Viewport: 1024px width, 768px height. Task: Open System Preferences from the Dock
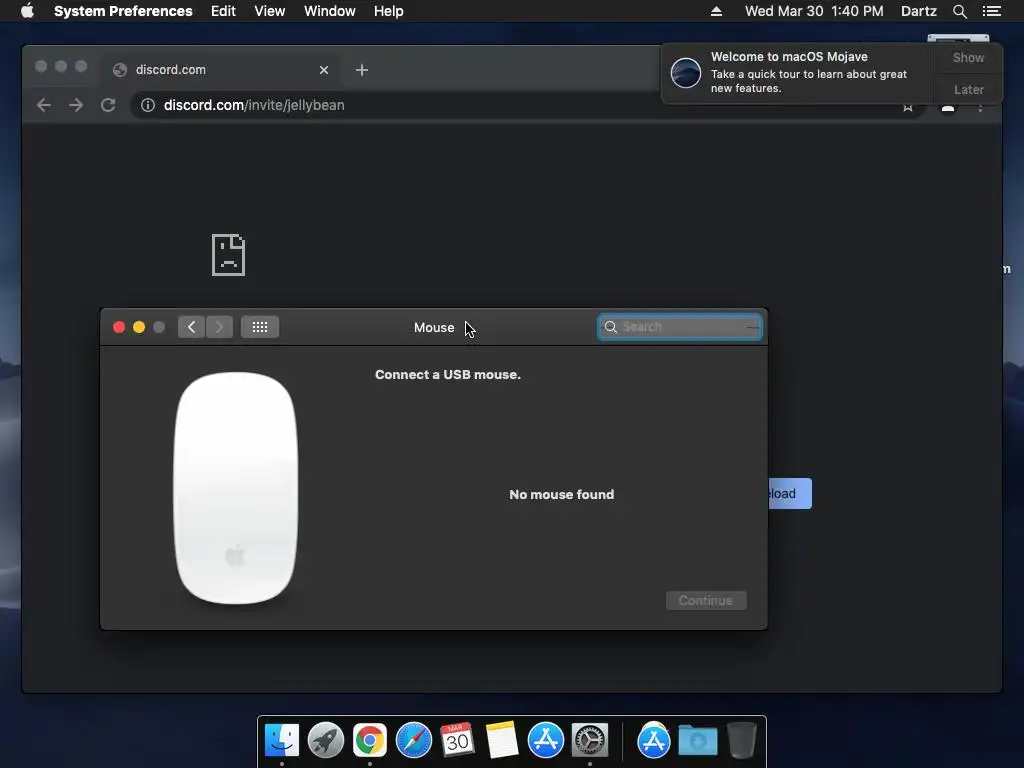590,740
